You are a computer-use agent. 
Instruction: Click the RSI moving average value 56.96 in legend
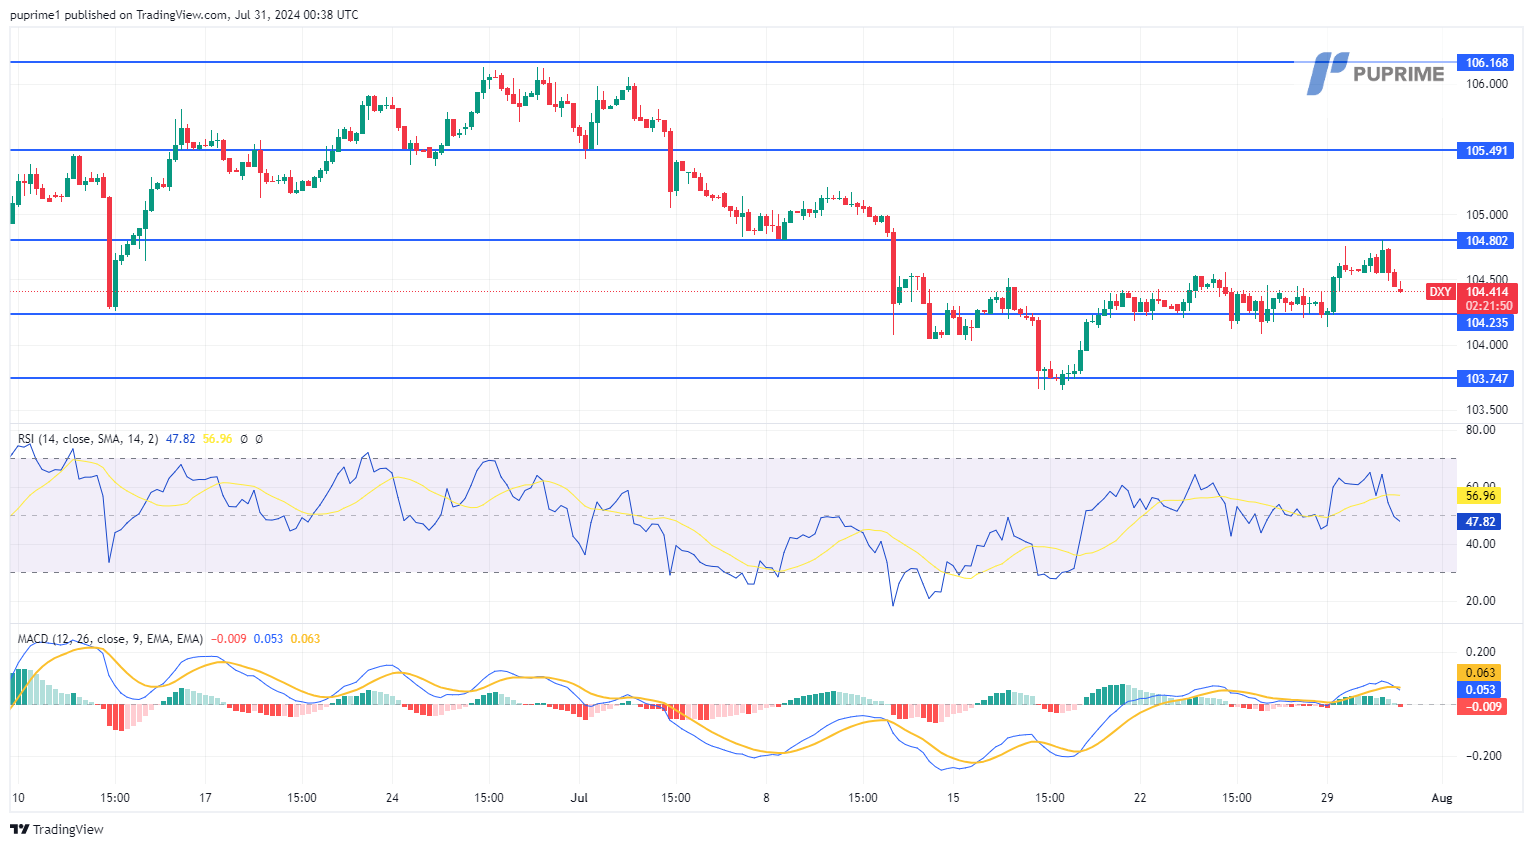(x=217, y=439)
